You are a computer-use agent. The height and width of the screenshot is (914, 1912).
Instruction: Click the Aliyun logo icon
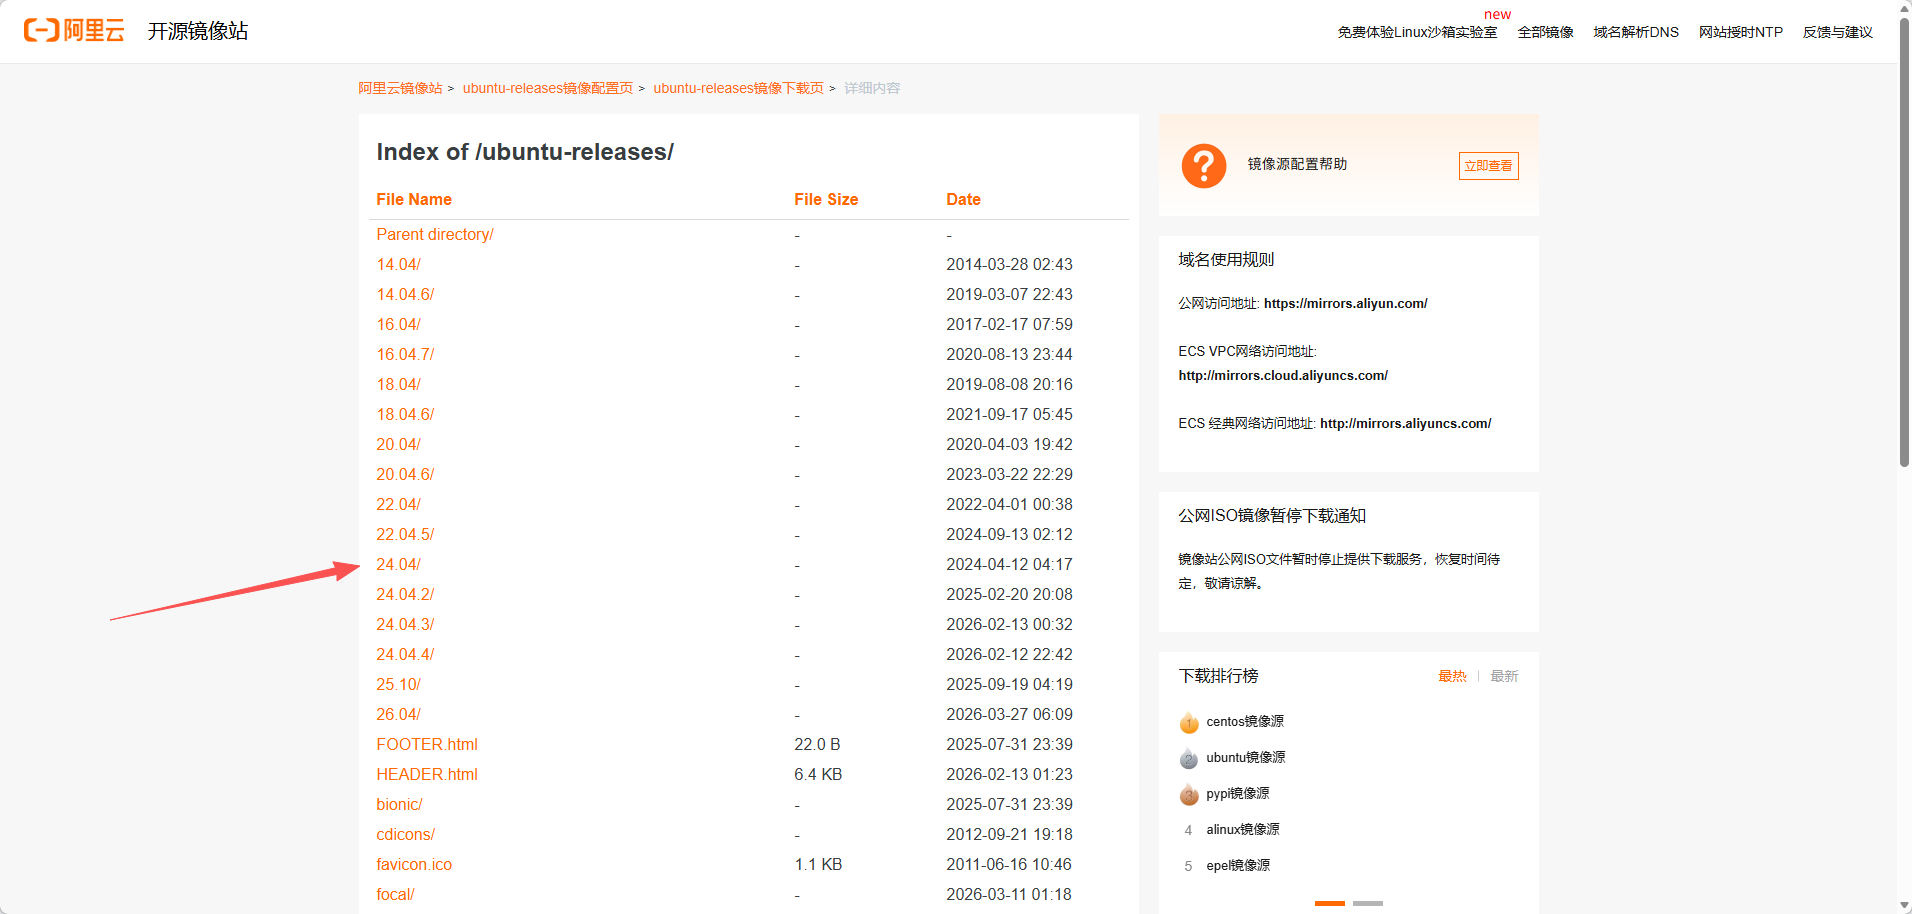point(74,31)
